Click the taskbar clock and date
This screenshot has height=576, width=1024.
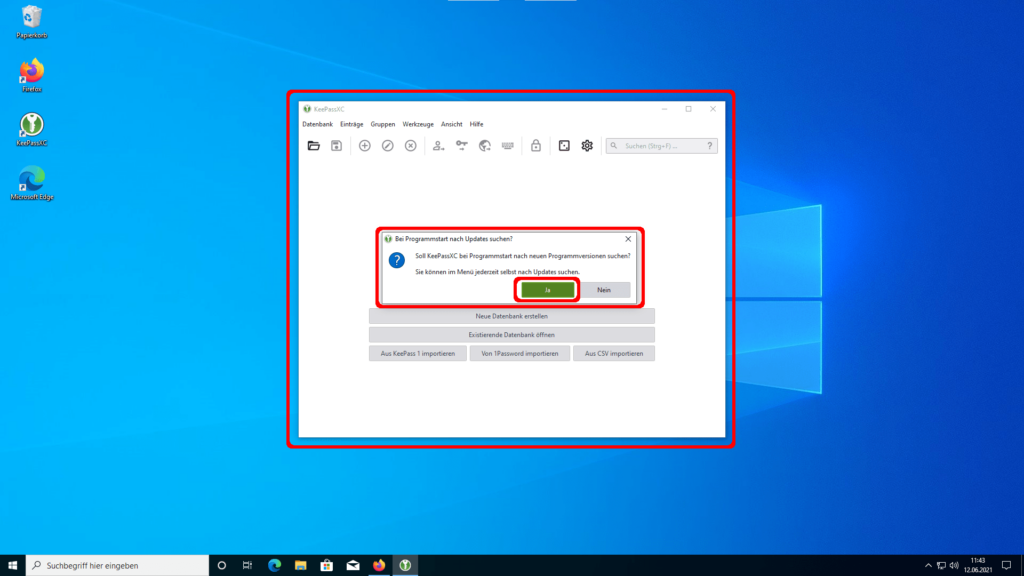click(x=978, y=566)
